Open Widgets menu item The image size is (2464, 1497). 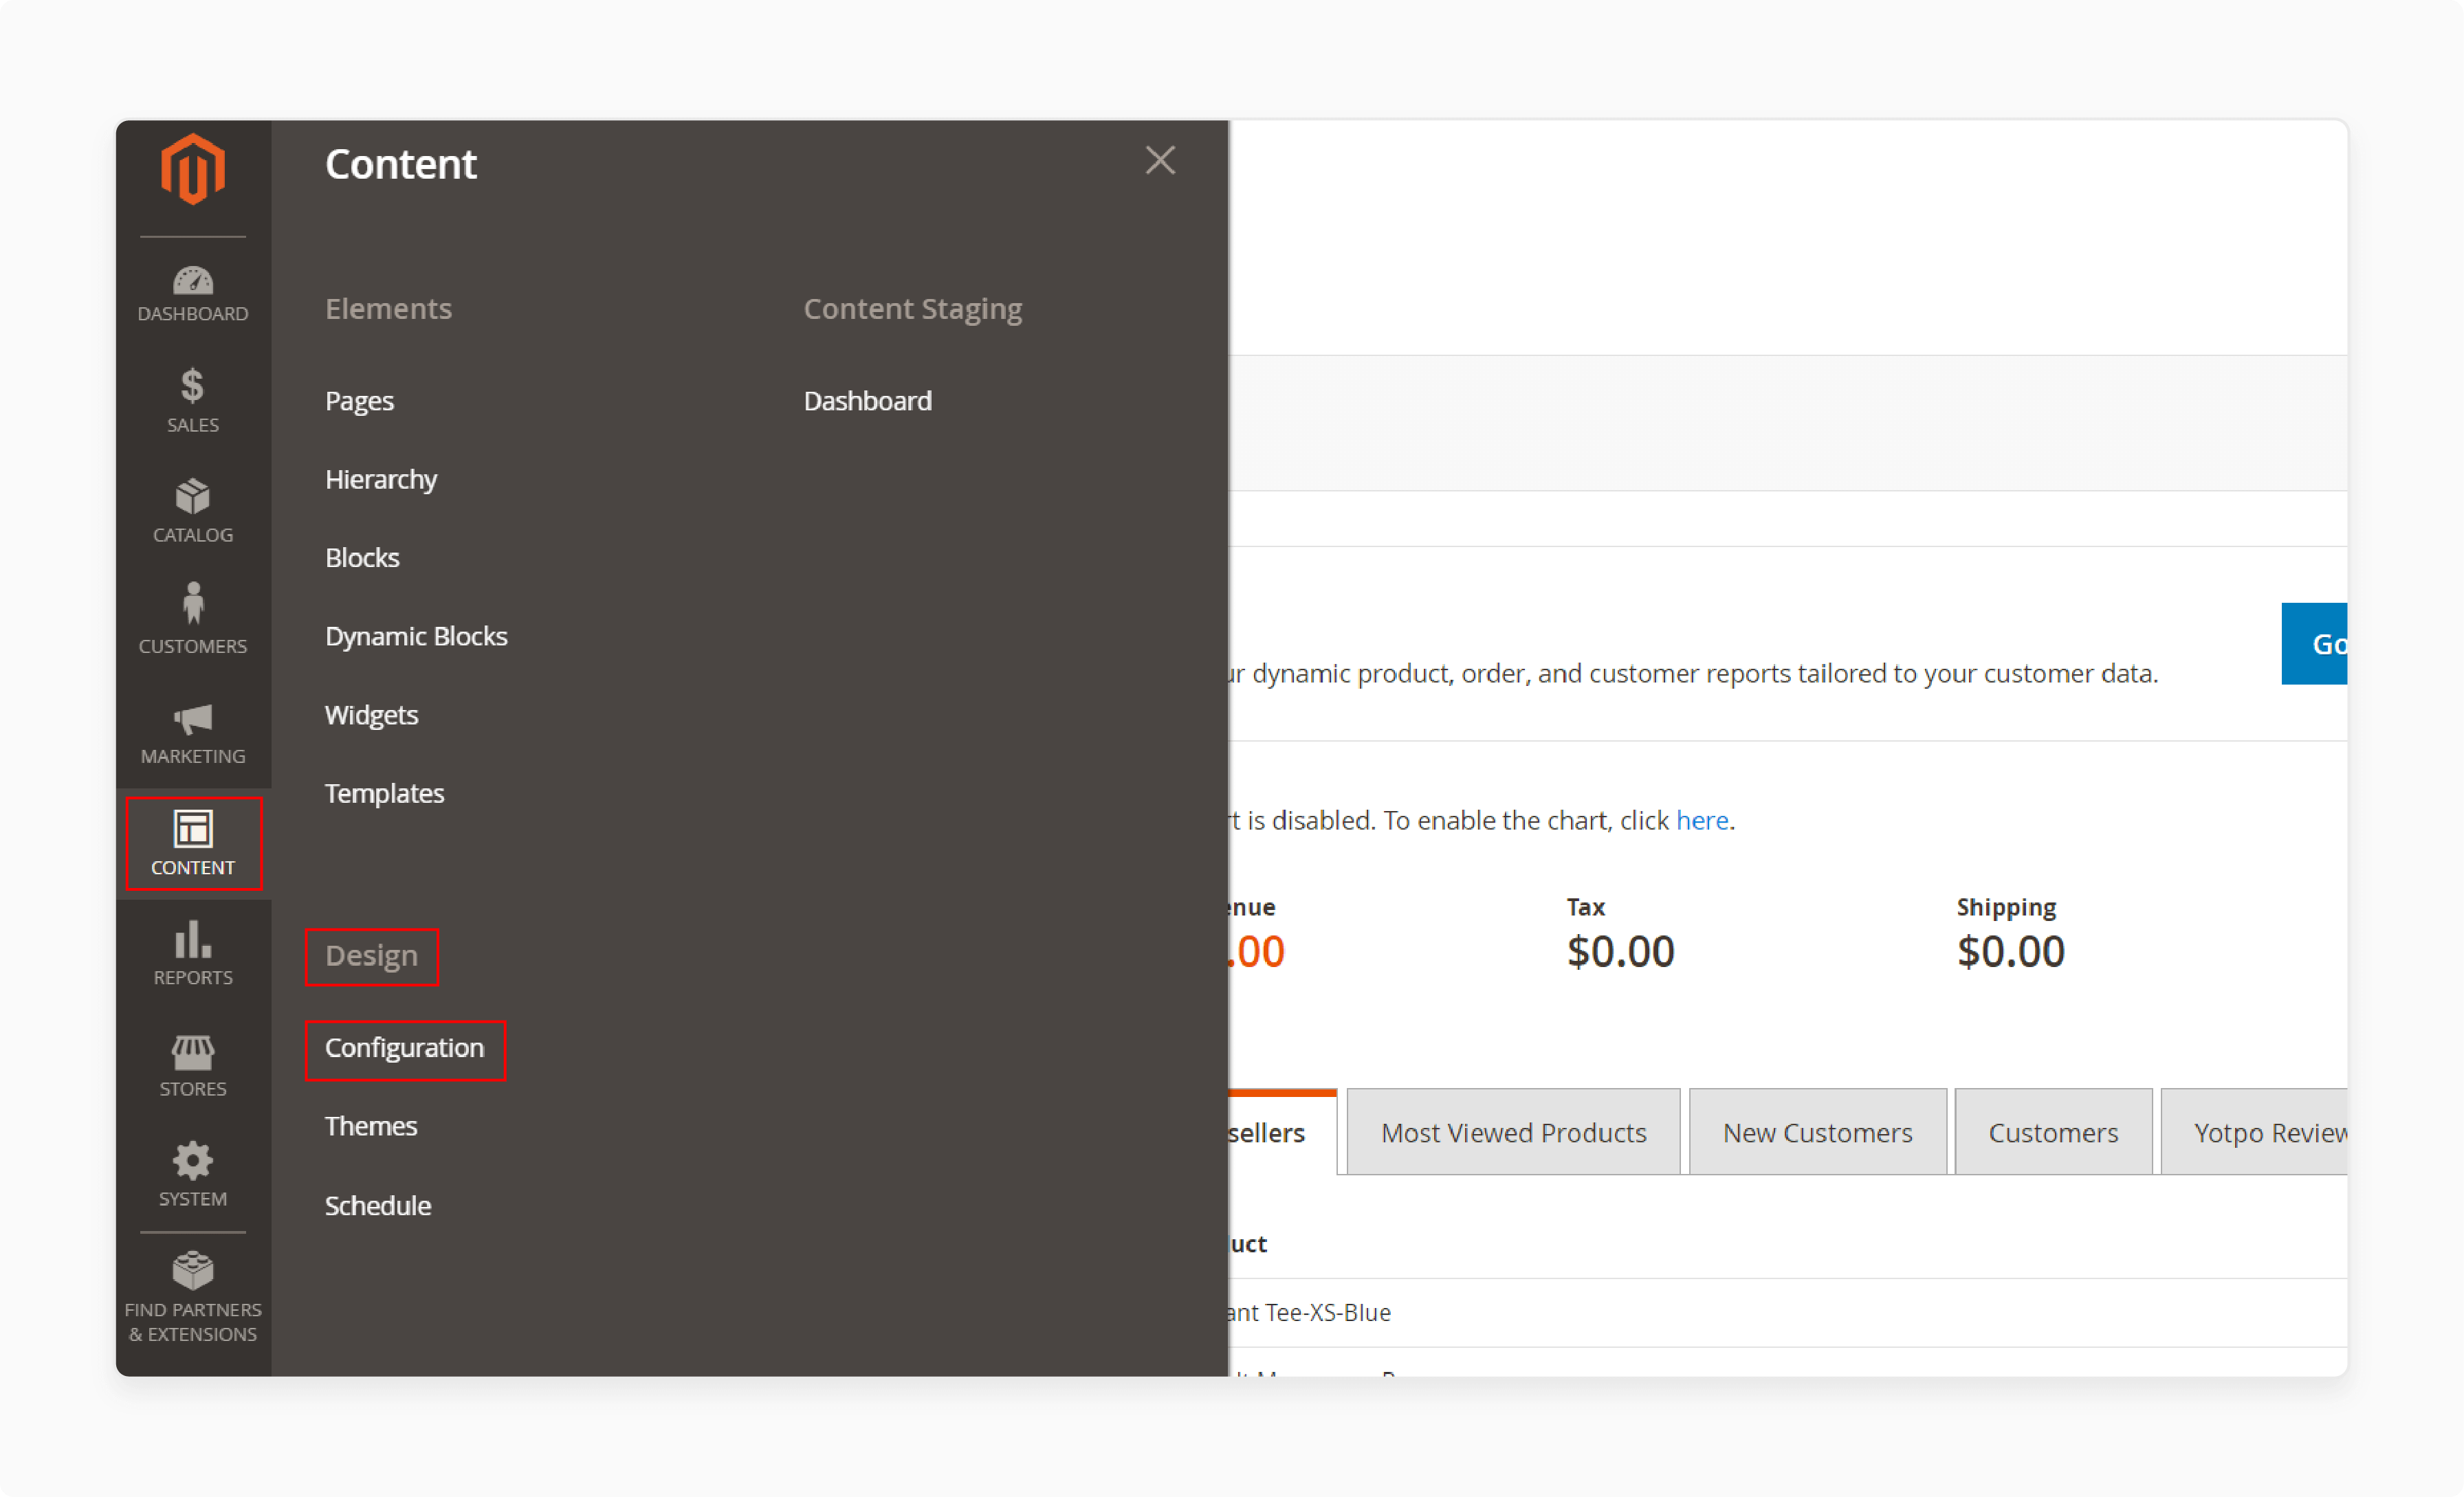click(x=371, y=715)
